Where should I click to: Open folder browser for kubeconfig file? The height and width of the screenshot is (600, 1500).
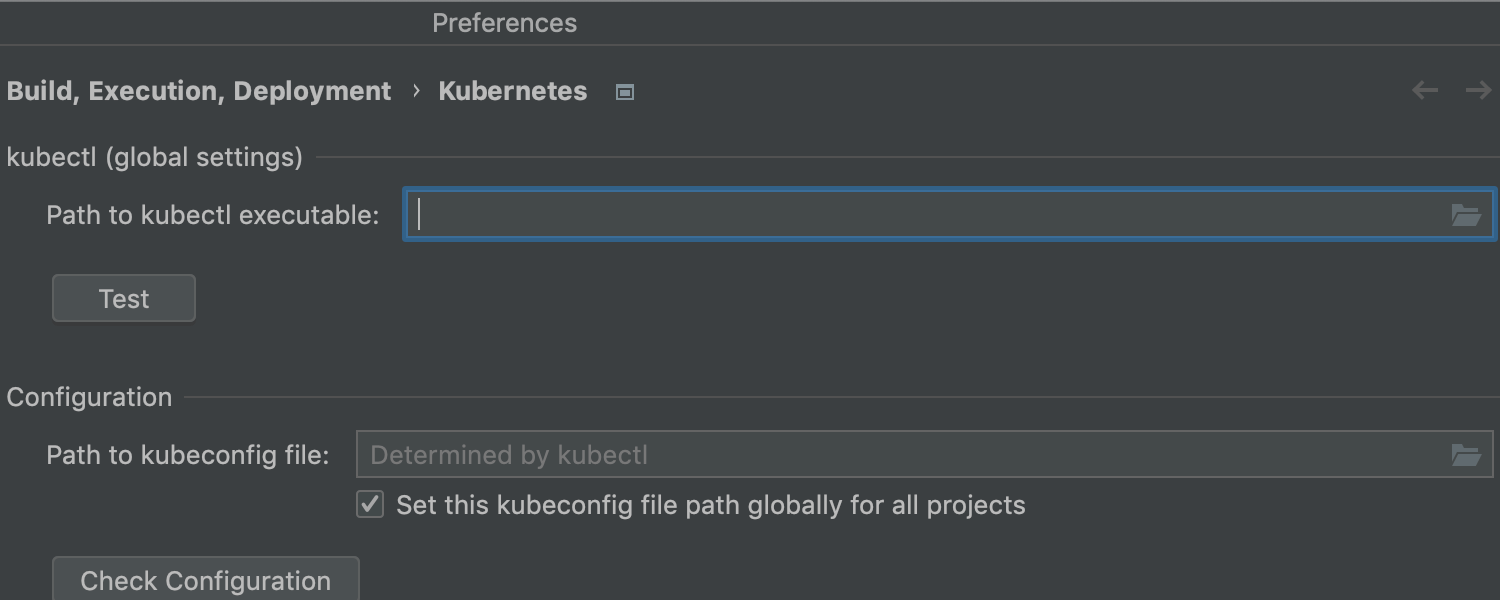point(1466,455)
